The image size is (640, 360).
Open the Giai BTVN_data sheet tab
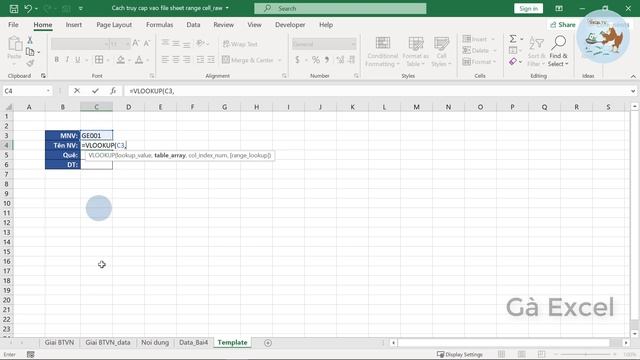(x=108, y=342)
